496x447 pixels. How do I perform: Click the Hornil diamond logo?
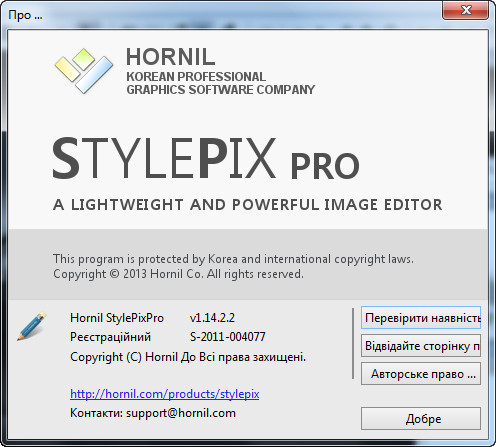[84, 71]
